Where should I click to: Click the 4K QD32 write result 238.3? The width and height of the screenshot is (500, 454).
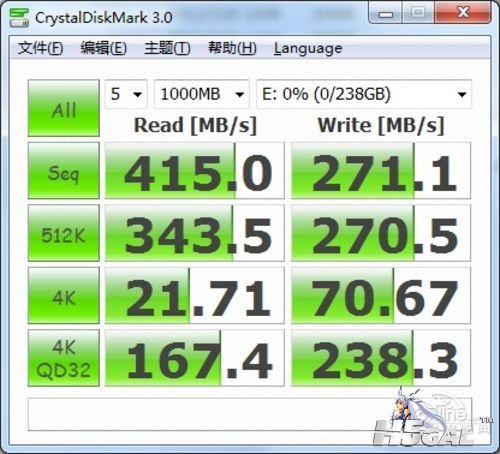point(381,358)
